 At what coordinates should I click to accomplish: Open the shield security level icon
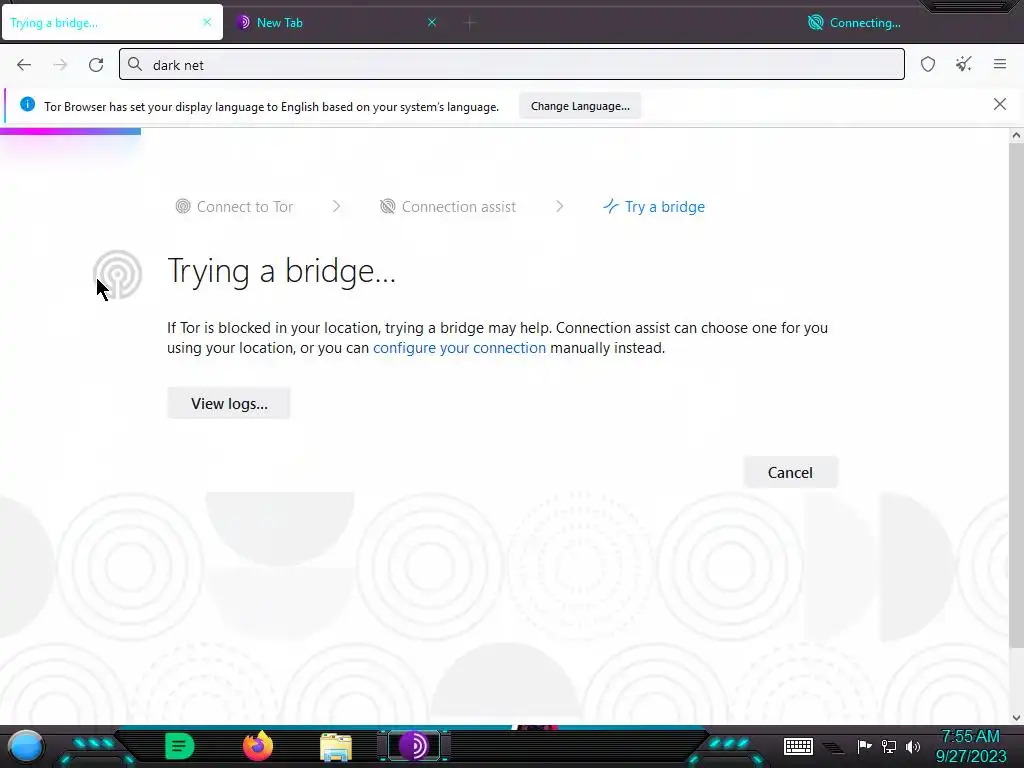point(928,64)
